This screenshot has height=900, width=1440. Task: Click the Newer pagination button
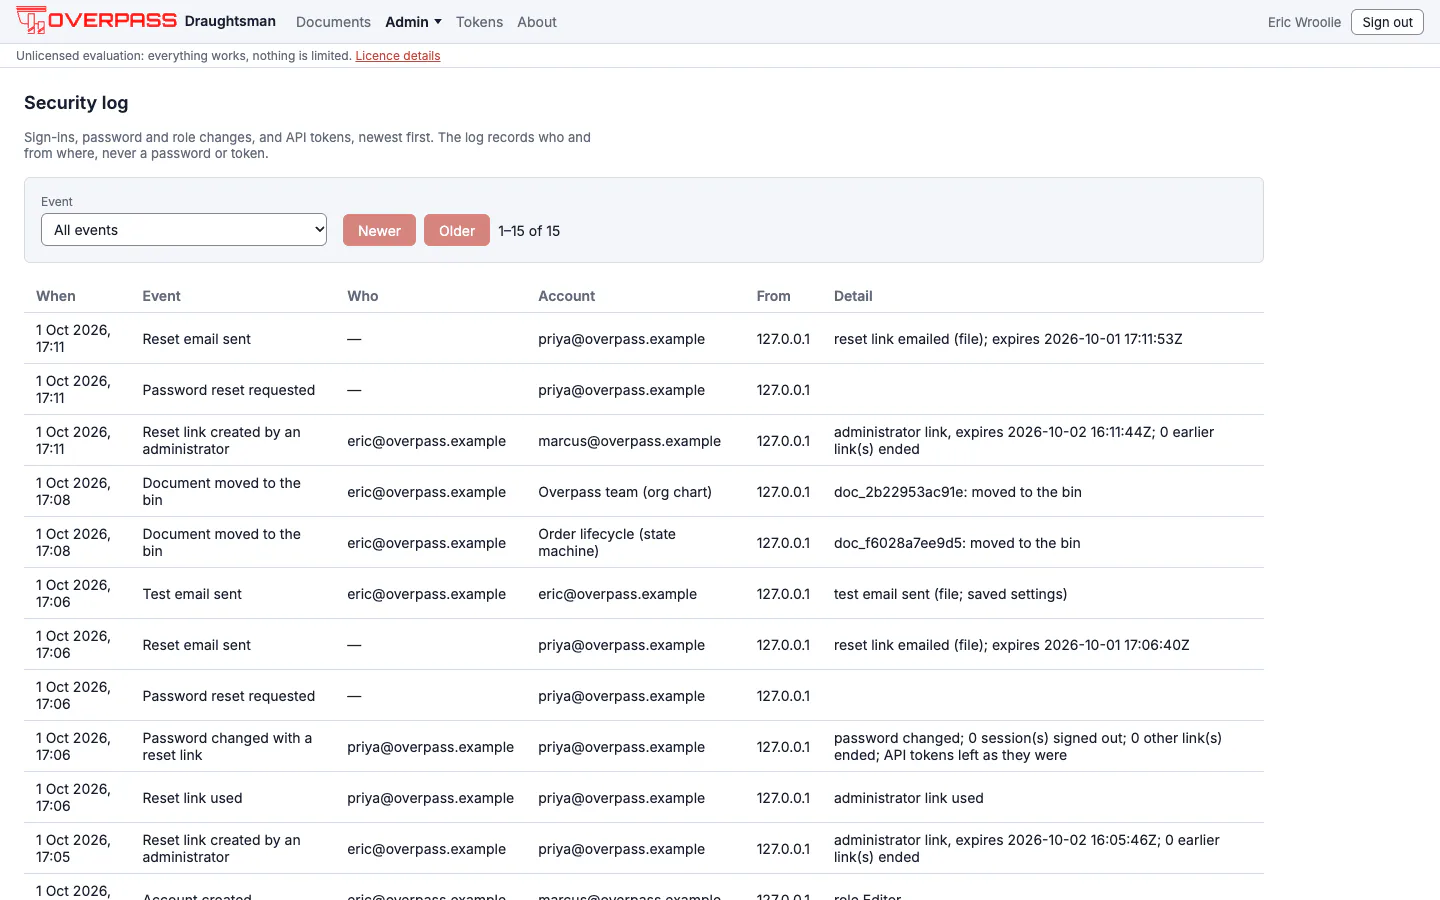click(x=379, y=230)
